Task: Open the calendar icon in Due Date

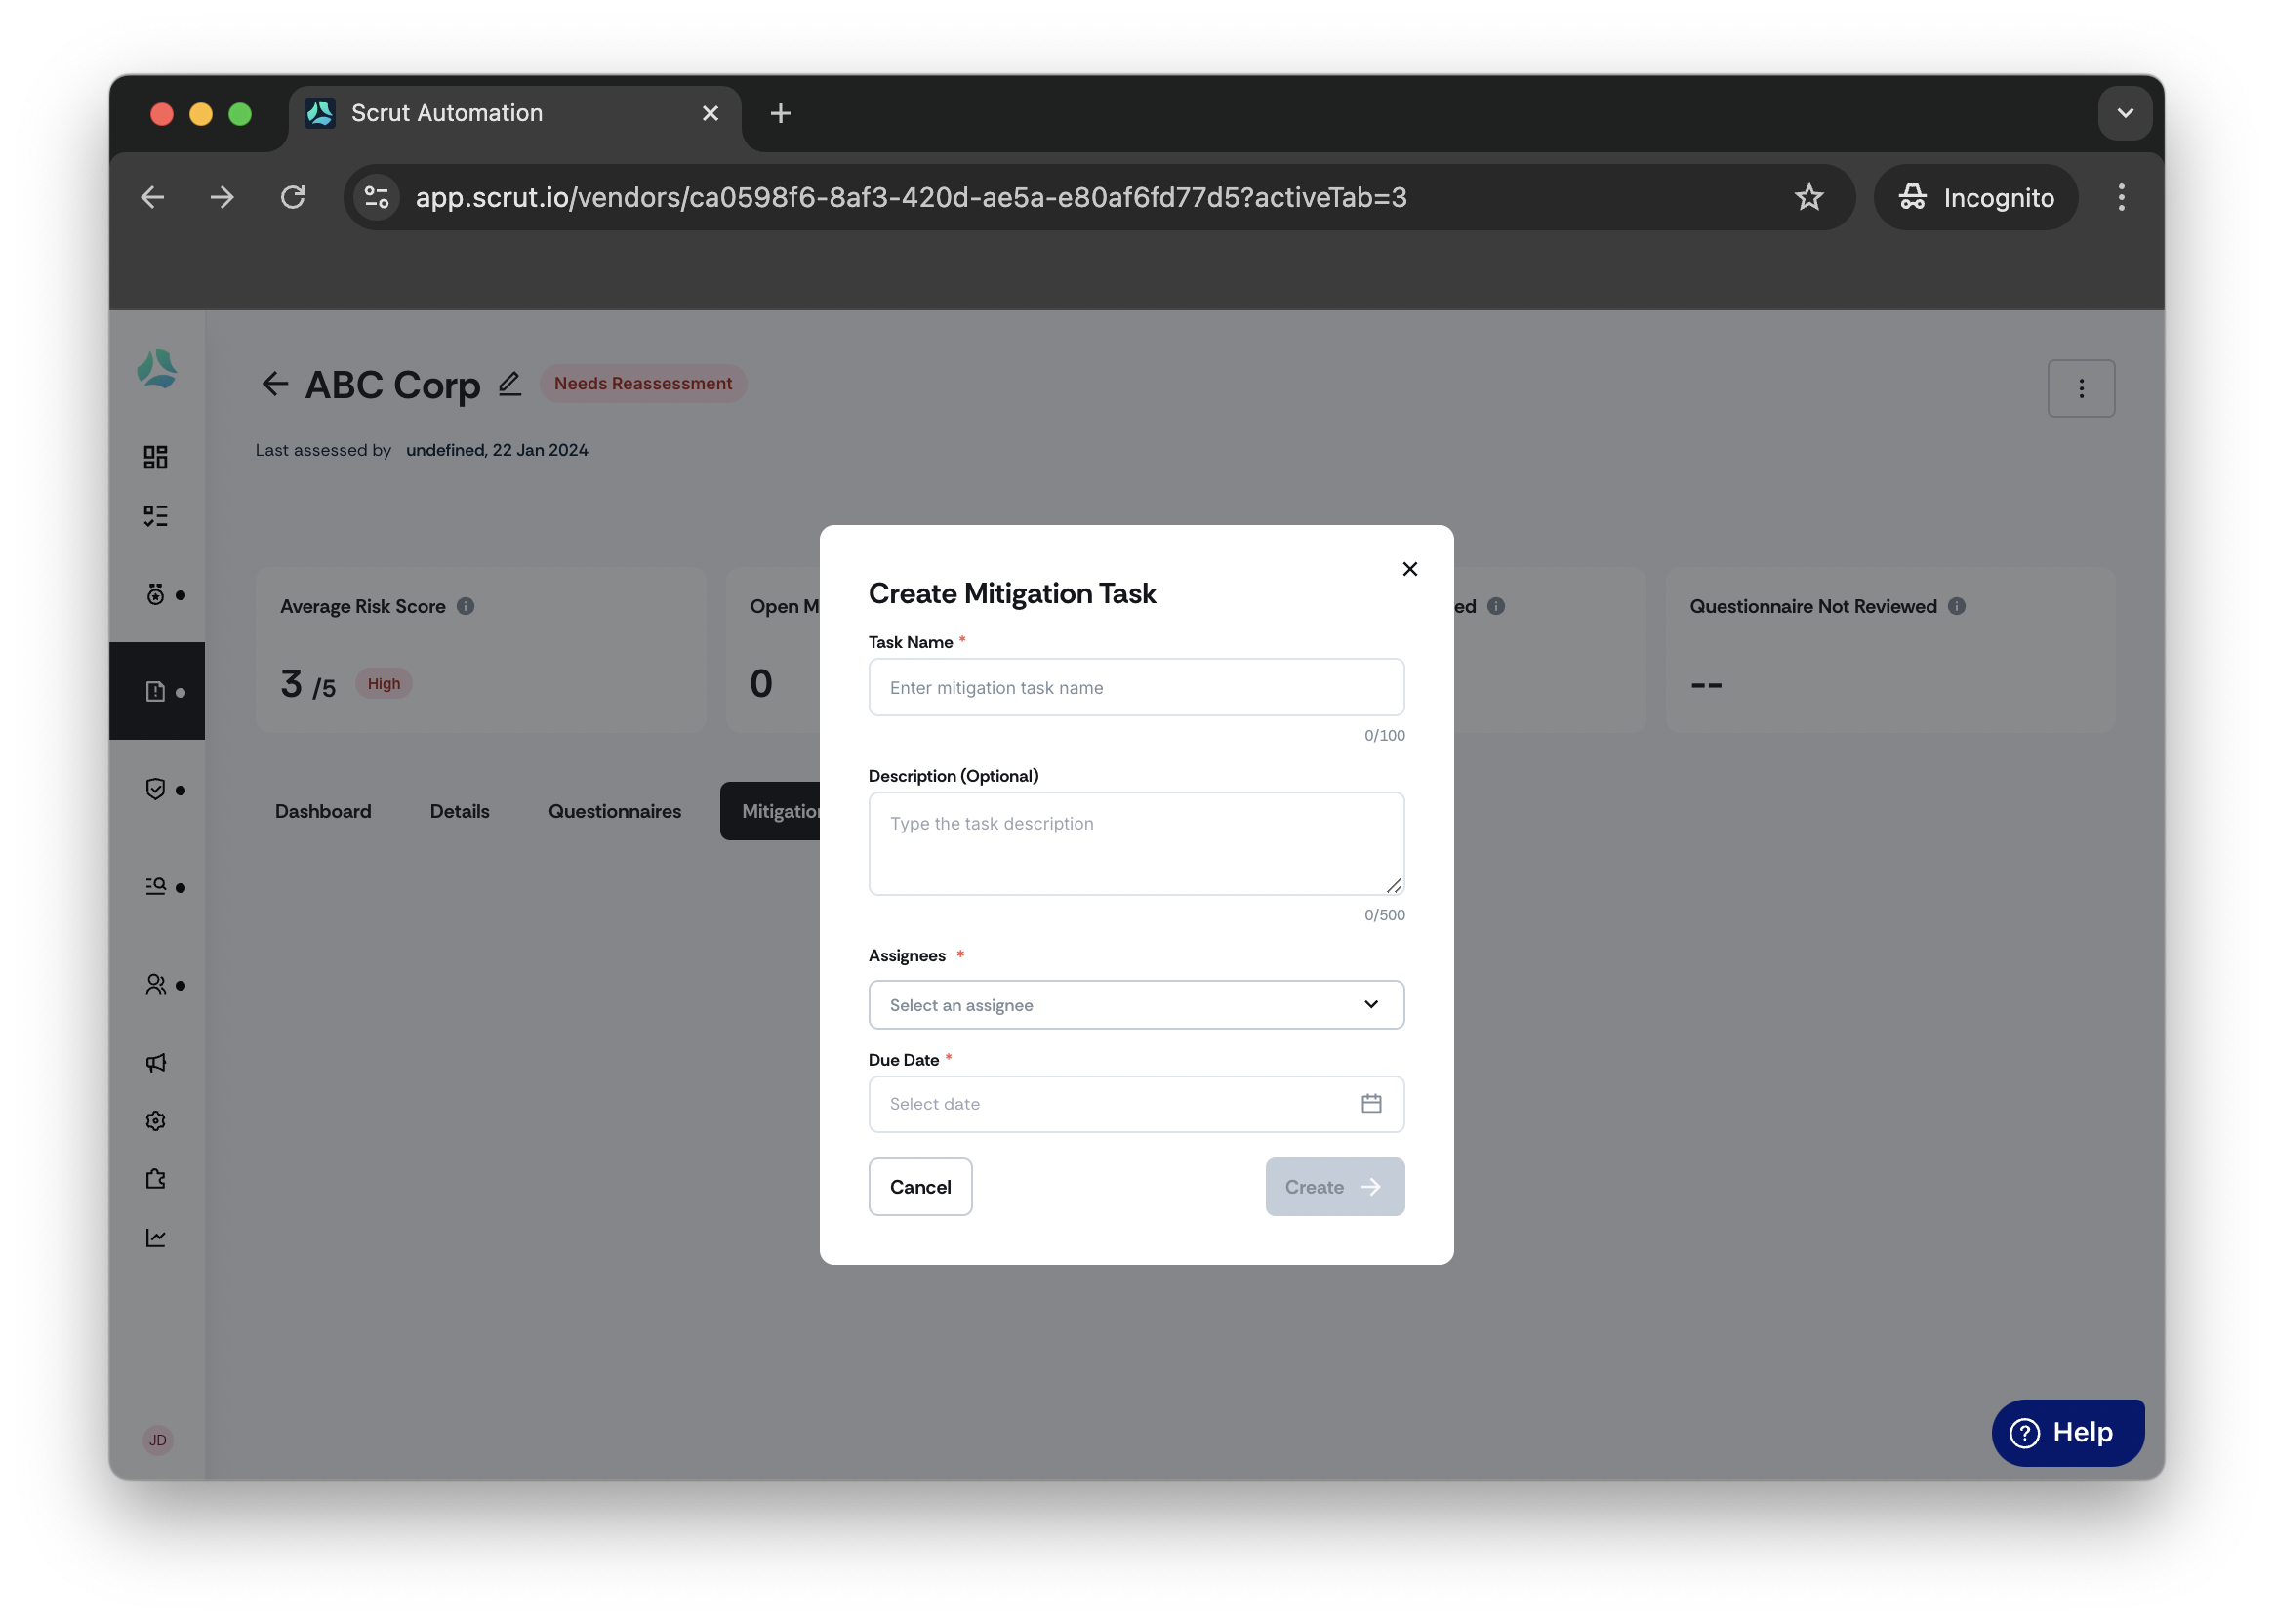Action: pyautogui.click(x=1371, y=1103)
